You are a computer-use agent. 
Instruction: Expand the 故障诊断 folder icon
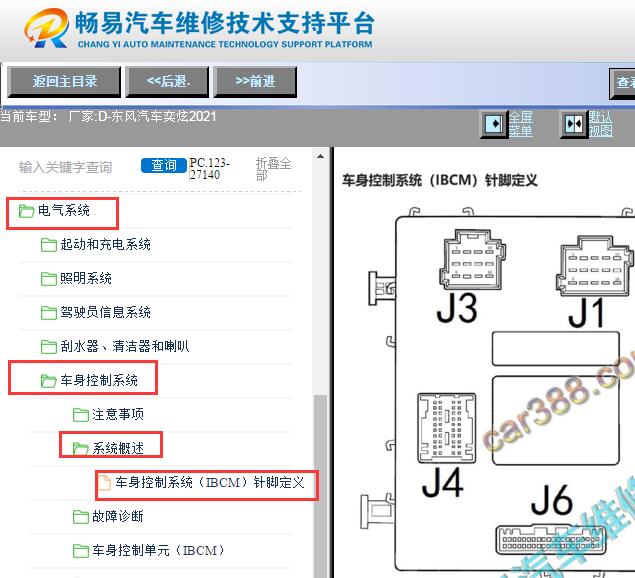tap(81, 517)
